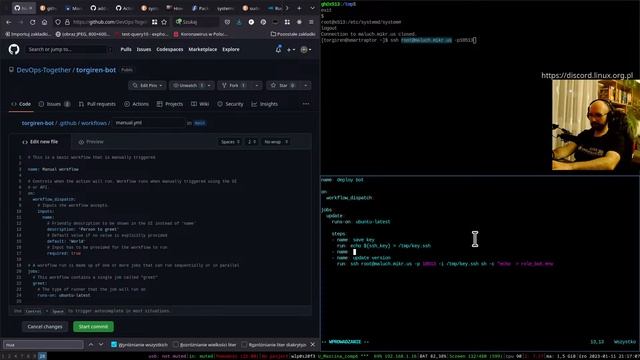This screenshot has height=360, width=640.
Task: Toggle 'Wyróżnianie wszystkich' checkbox
Action: [x=114, y=344]
